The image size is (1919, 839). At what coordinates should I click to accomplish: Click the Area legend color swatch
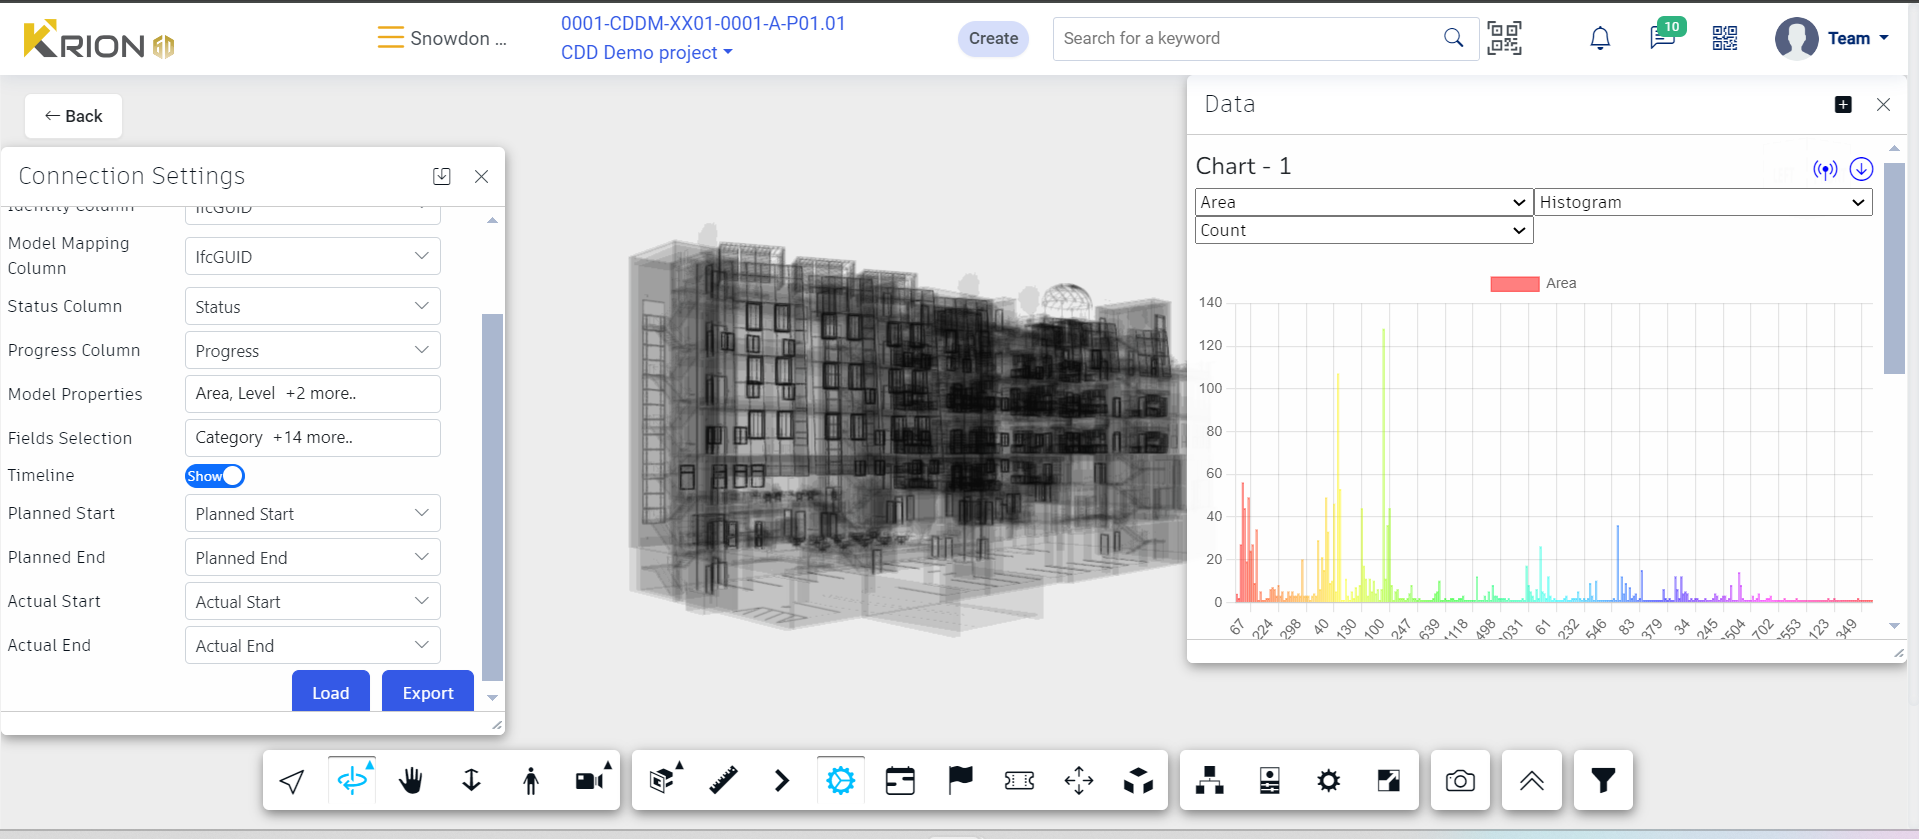click(1514, 284)
